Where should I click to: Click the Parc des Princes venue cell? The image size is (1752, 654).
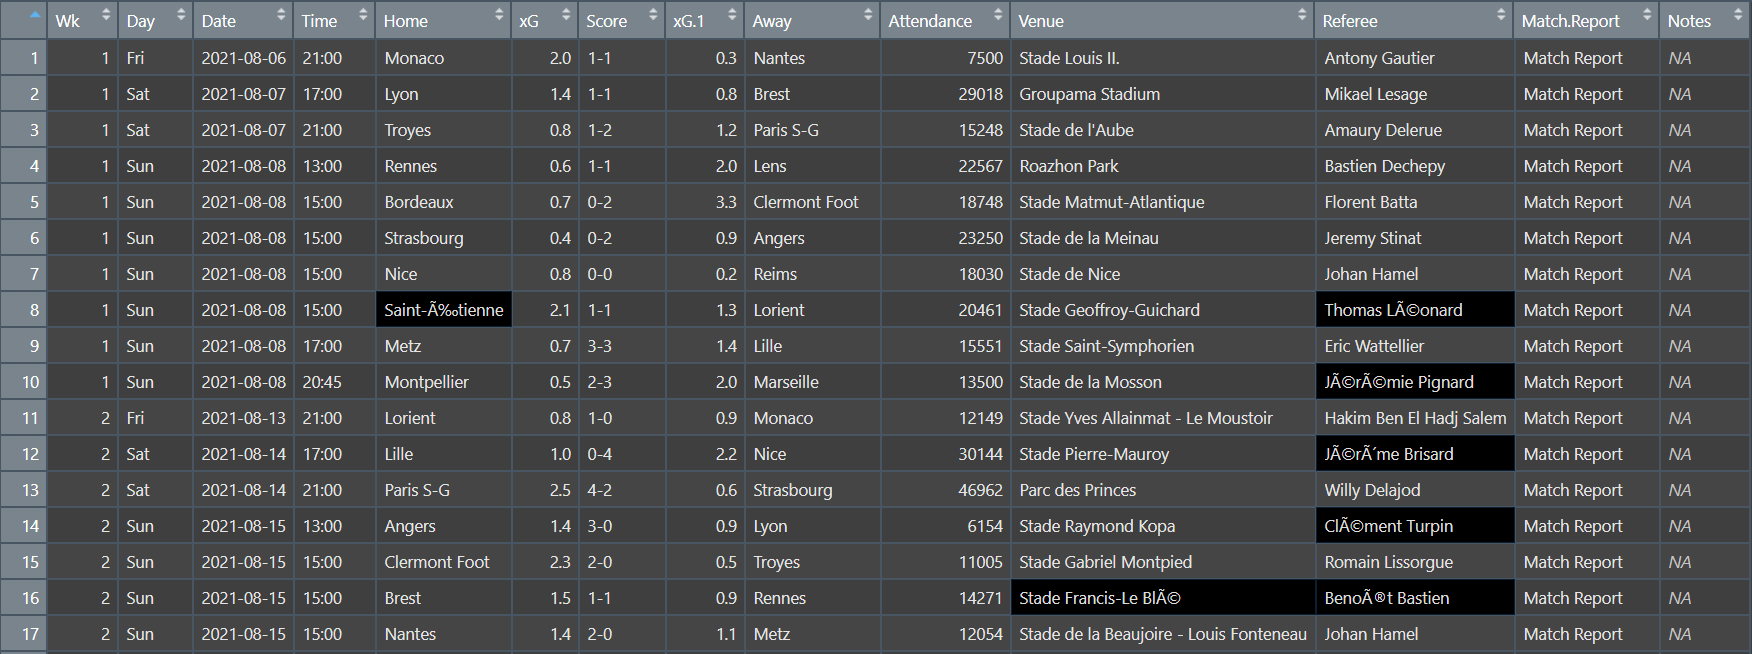(x=1077, y=490)
